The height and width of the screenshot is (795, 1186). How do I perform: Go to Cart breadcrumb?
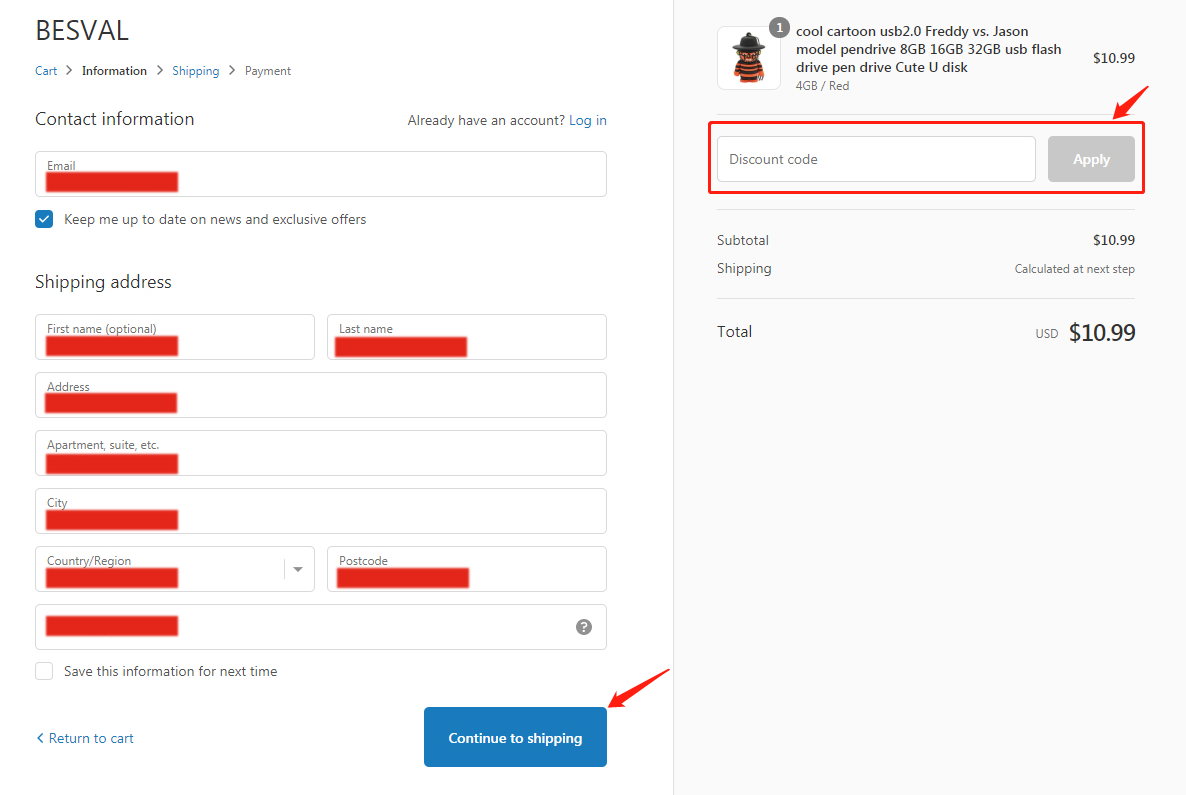(x=46, y=71)
